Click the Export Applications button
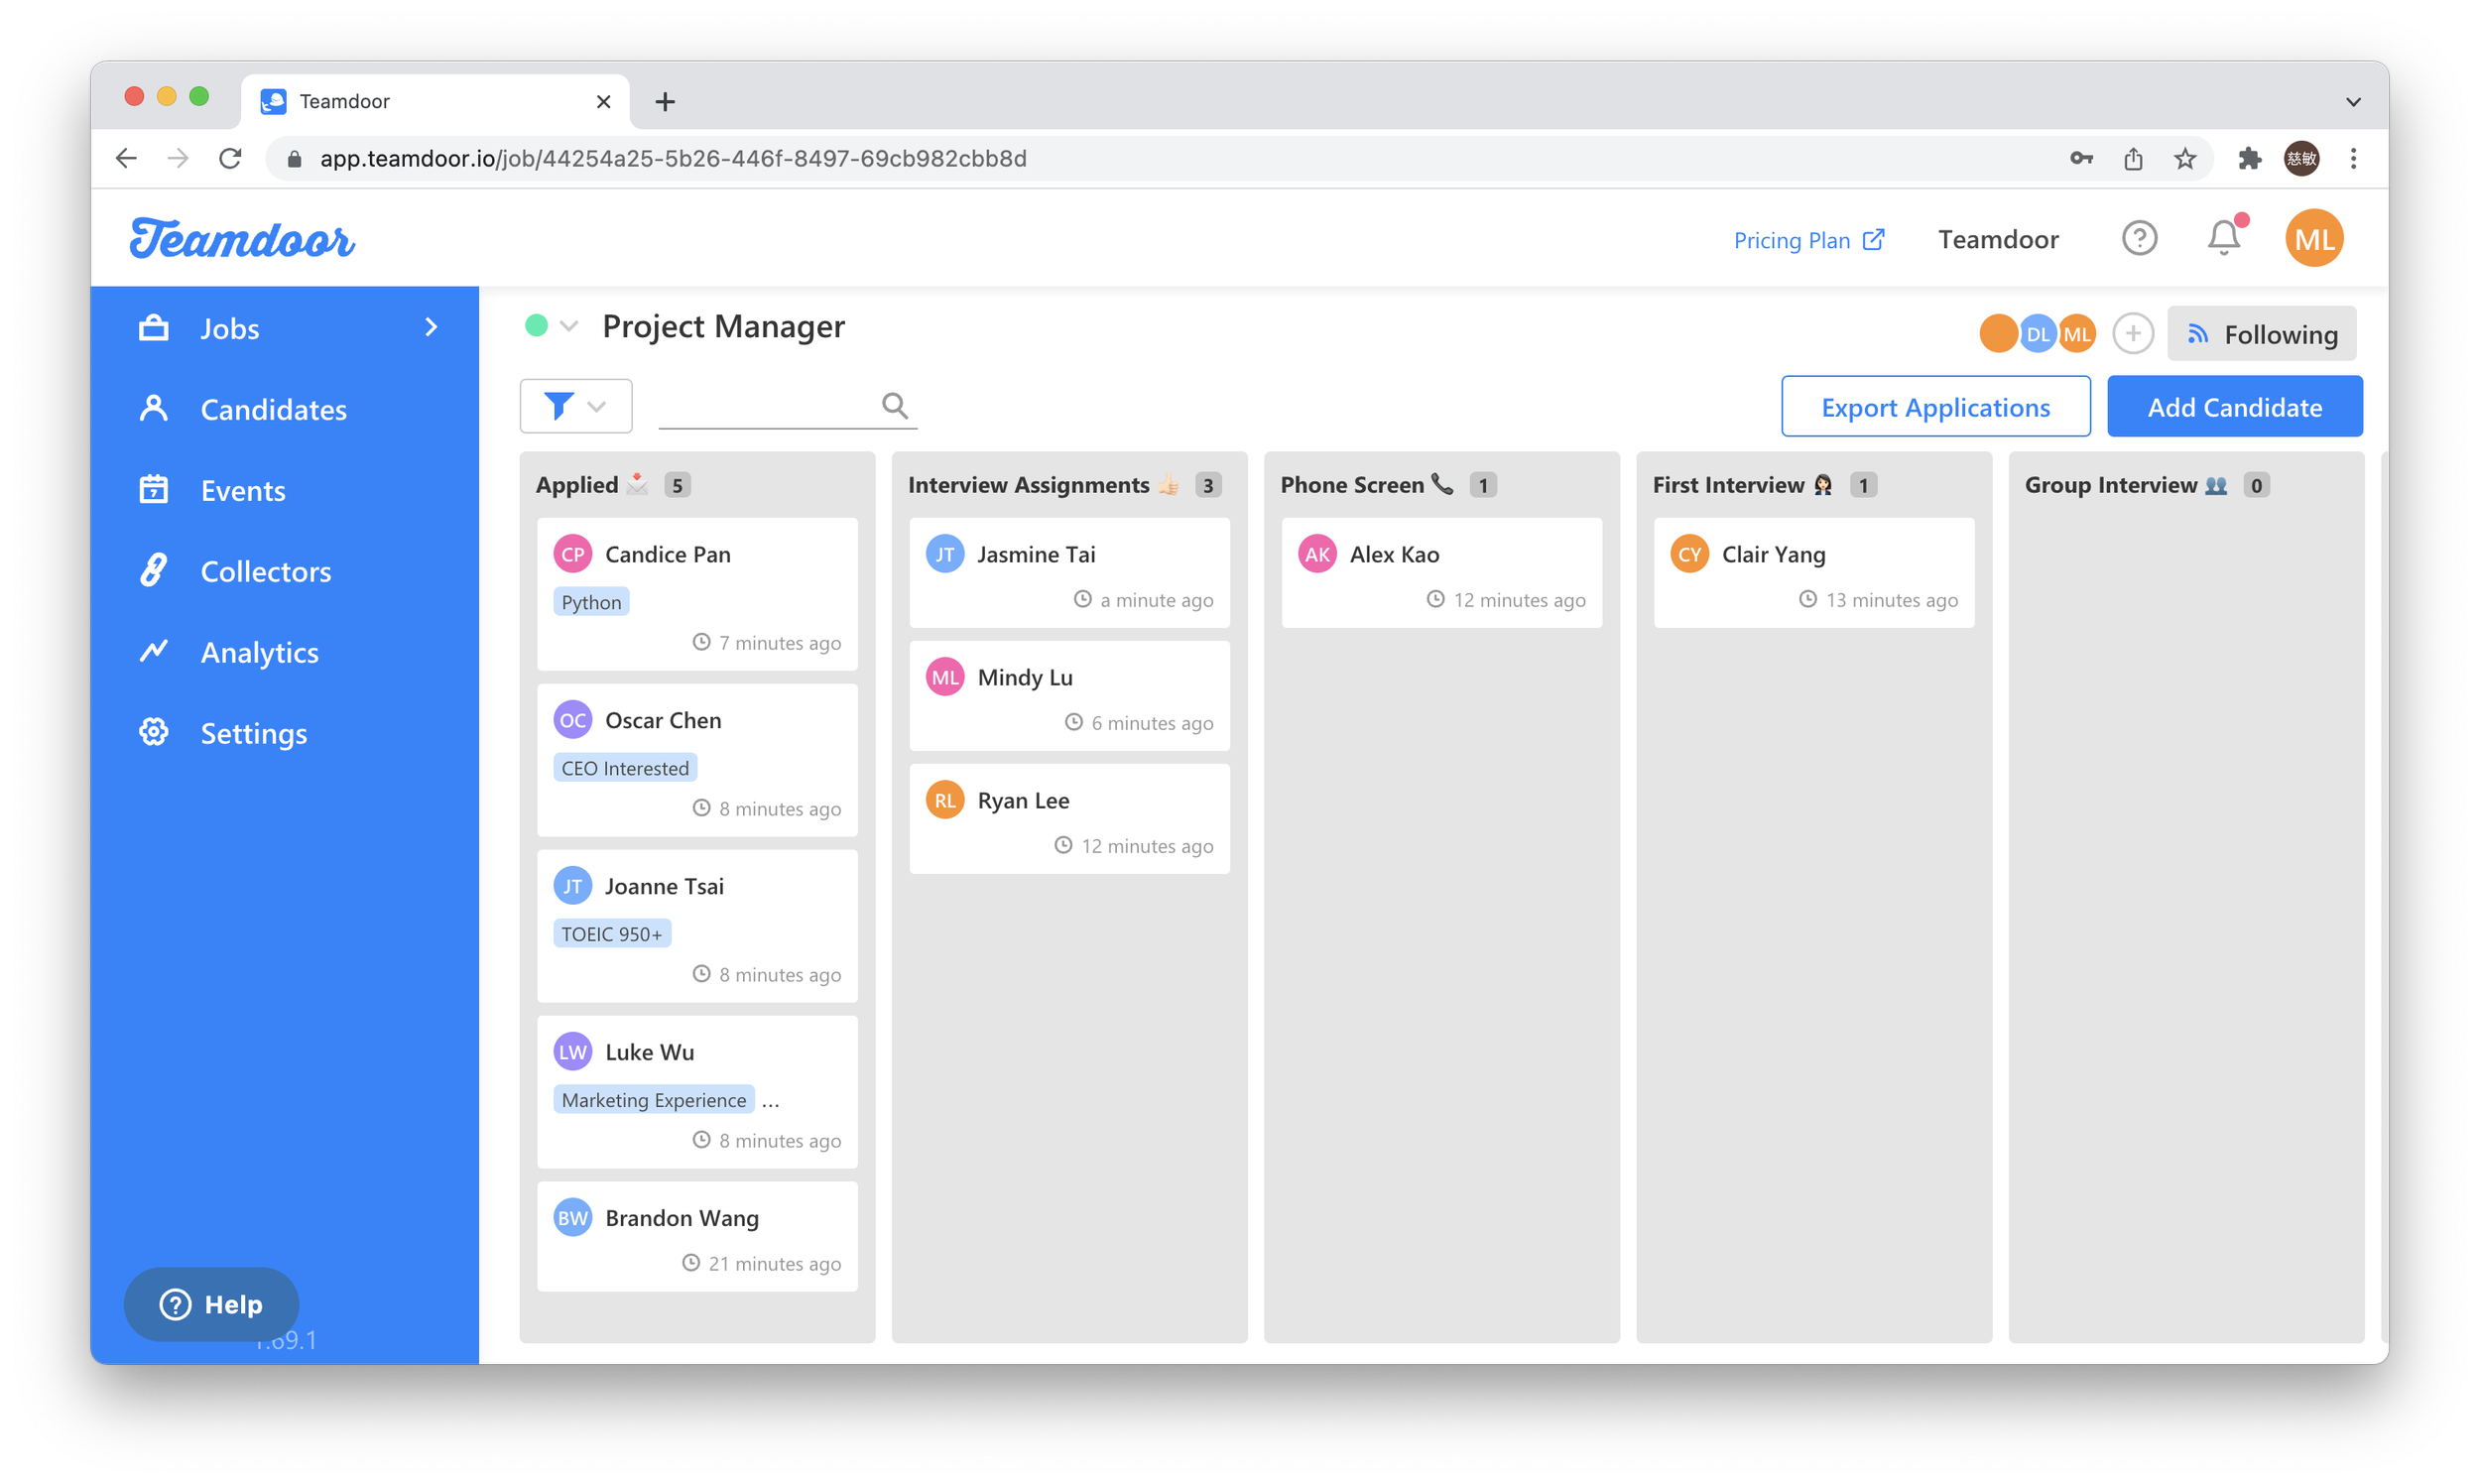The image size is (2480, 1484). click(x=1935, y=407)
